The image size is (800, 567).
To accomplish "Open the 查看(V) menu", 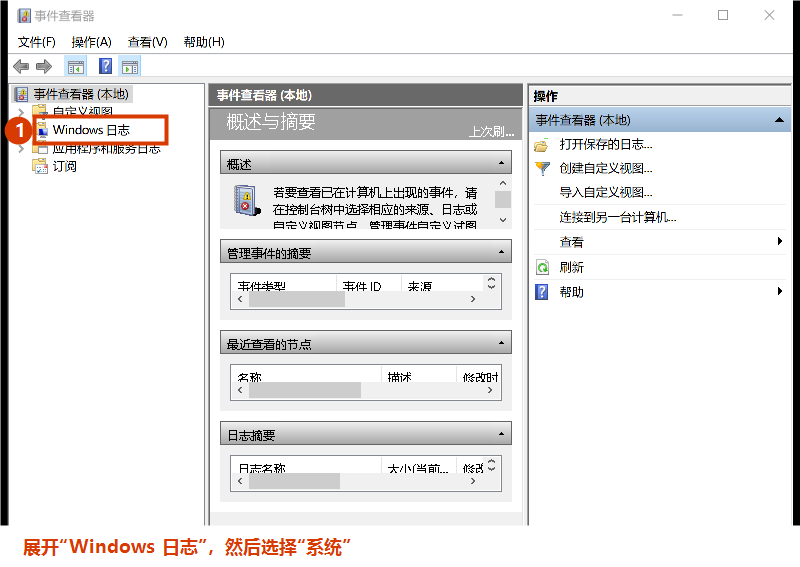I will point(147,42).
